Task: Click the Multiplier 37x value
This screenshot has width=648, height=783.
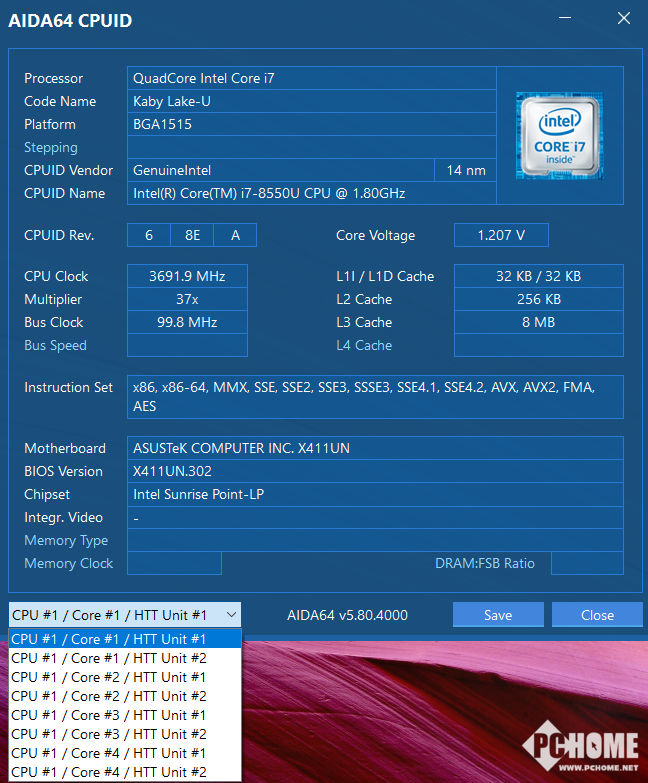Action: point(187,299)
